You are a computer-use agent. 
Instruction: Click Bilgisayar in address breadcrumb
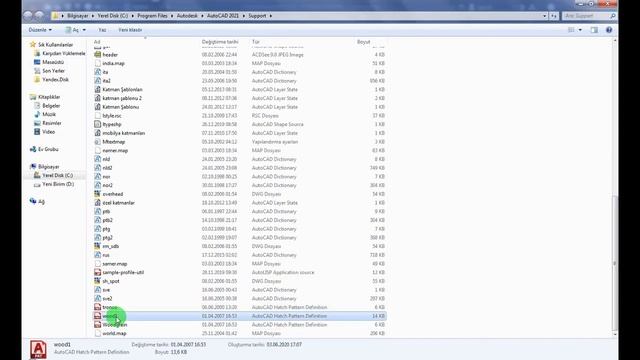[x=78, y=16]
